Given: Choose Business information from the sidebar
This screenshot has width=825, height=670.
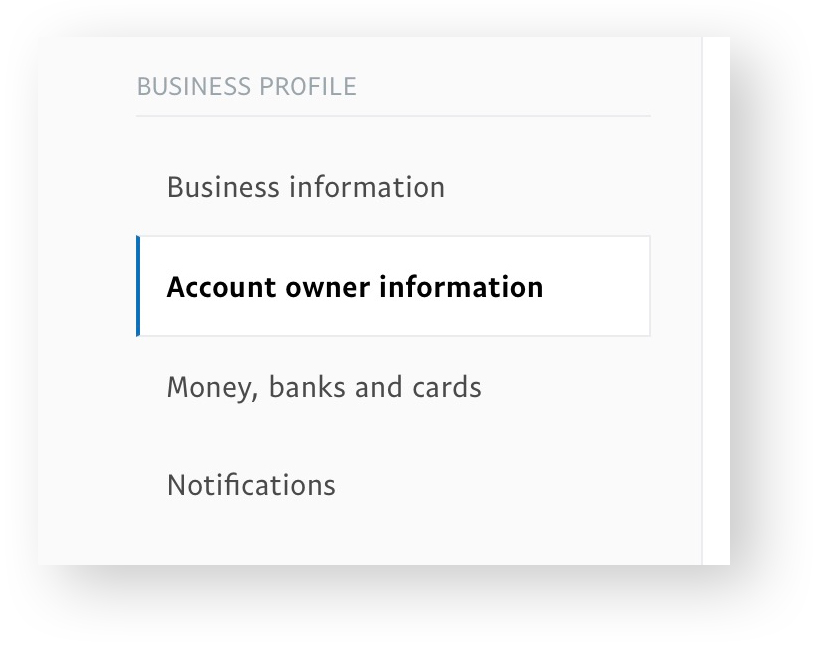Looking at the screenshot, I should tap(306, 187).
